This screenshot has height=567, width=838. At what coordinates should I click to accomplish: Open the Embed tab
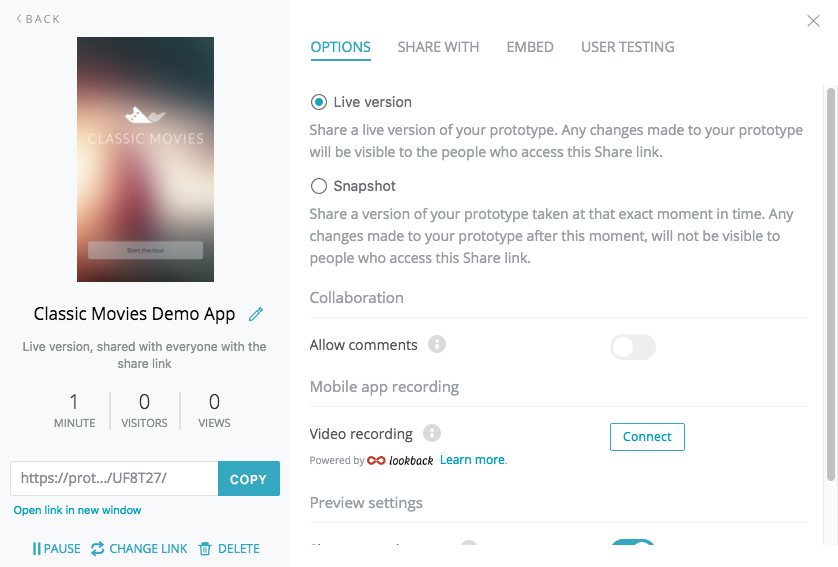[530, 47]
